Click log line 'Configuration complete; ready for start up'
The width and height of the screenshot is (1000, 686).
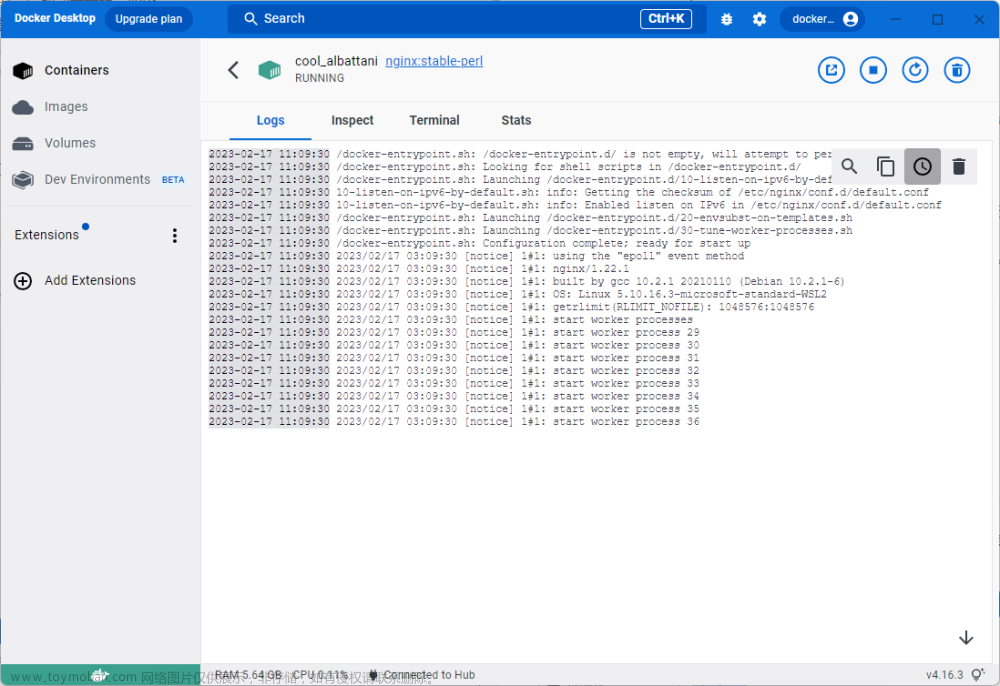pos(480,244)
